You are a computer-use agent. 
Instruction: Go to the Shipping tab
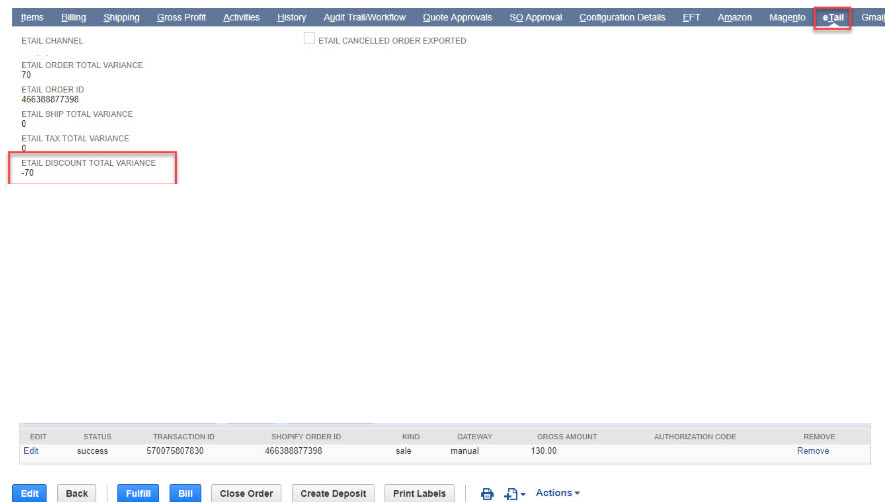click(x=121, y=18)
